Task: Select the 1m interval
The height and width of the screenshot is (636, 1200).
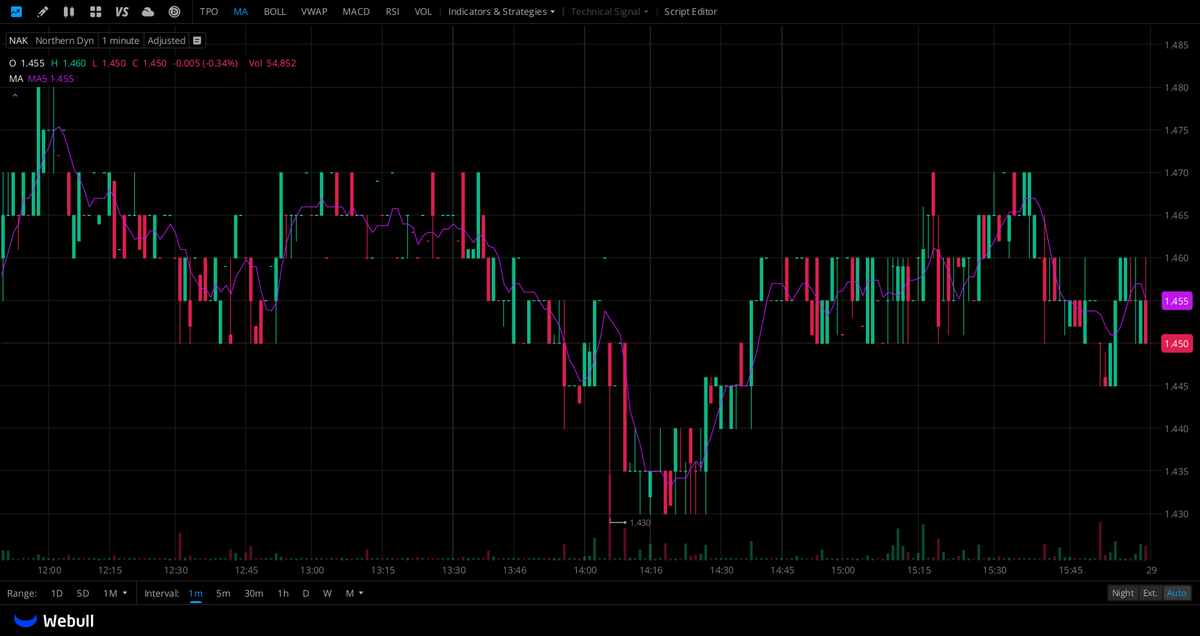Action: 195,593
